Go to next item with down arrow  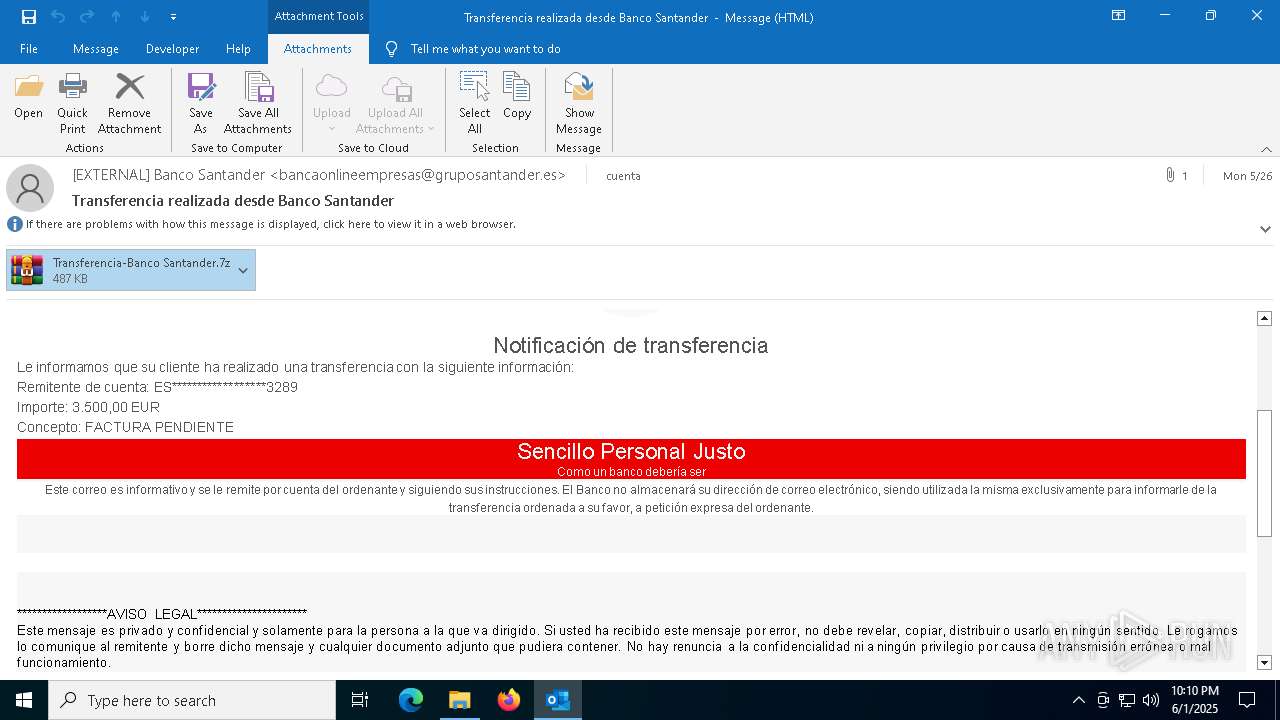145,16
